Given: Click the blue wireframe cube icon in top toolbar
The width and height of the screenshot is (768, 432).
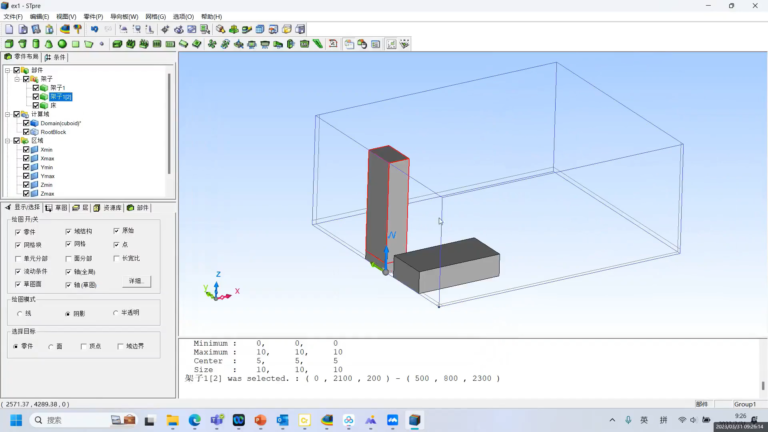Looking at the screenshot, I should pos(260,29).
